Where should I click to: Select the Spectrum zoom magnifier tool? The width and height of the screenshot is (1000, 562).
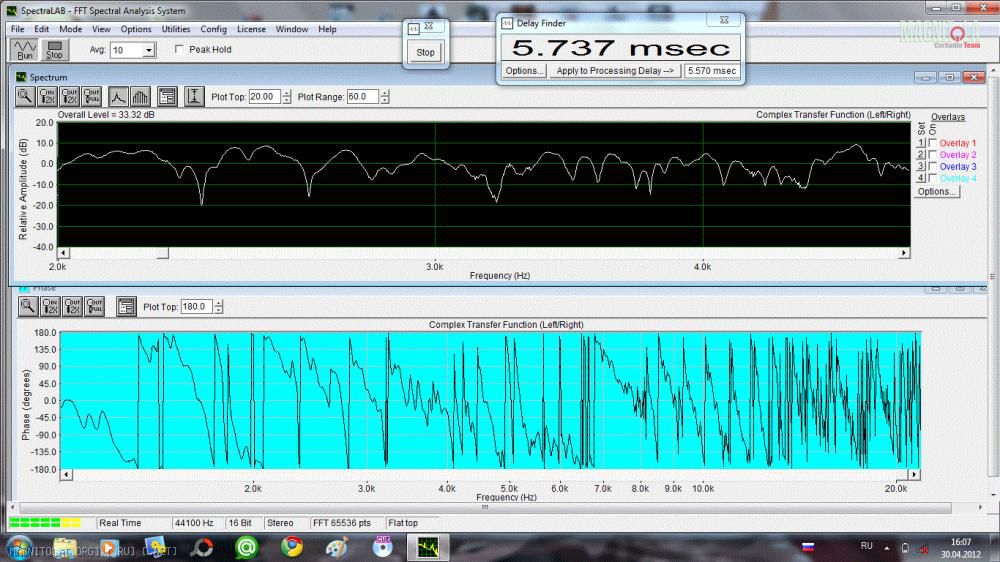25,96
